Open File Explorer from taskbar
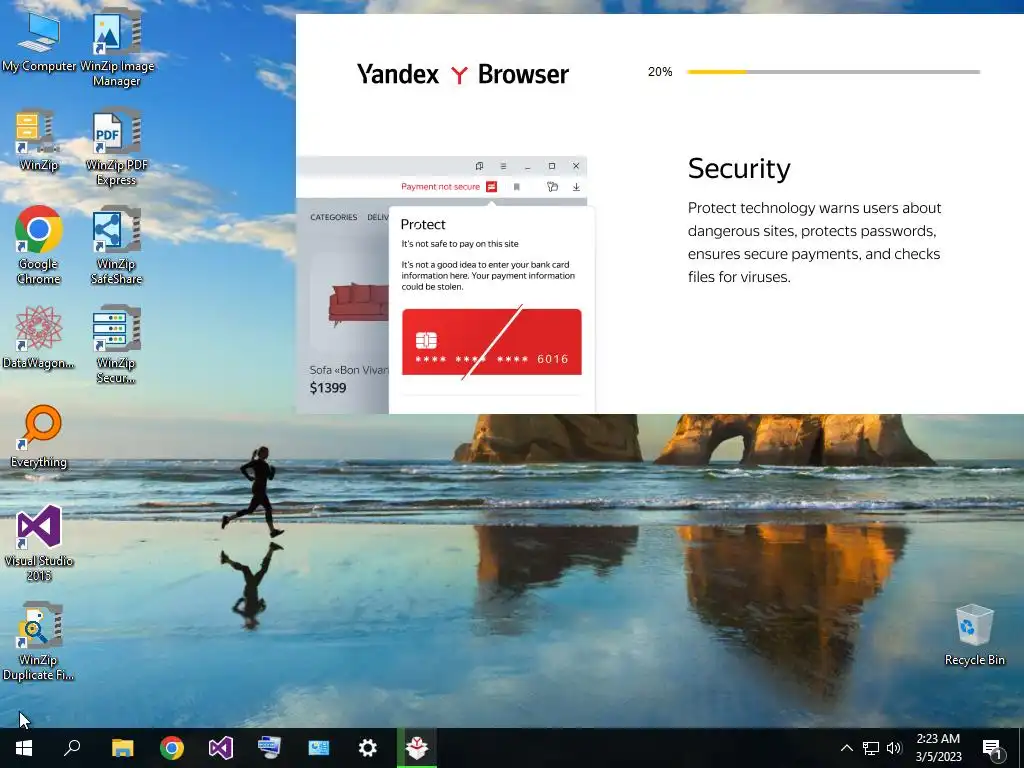Viewport: 1024px width, 768px height. [x=122, y=748]
